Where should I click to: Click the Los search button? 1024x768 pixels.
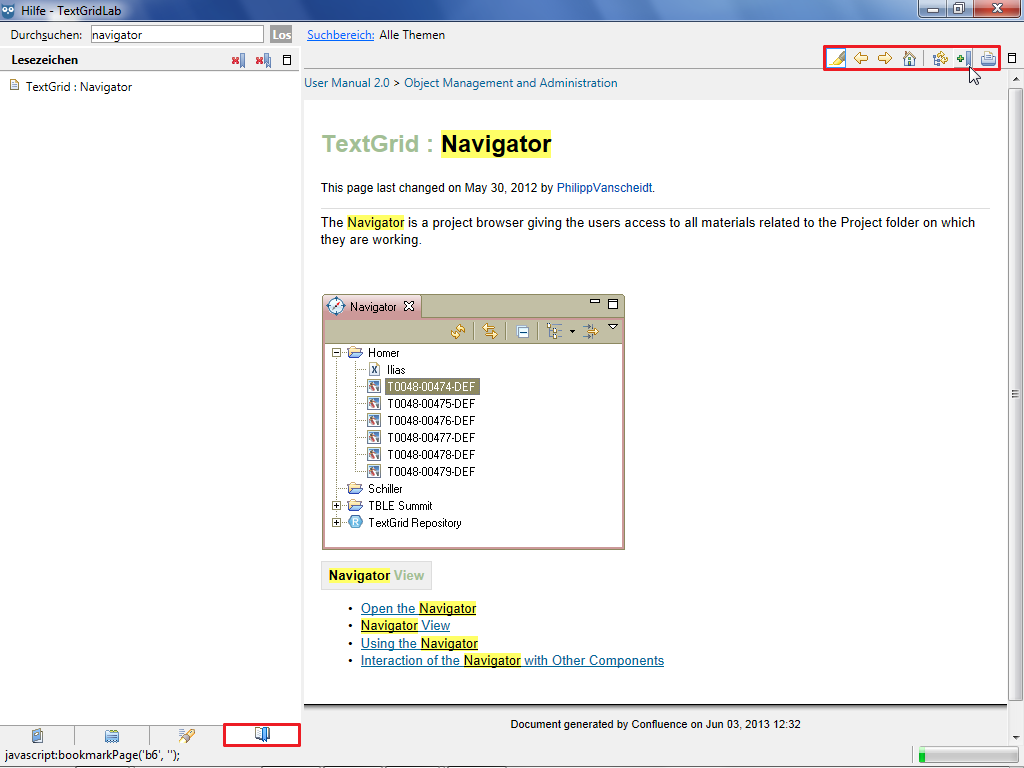coord(282,35)
